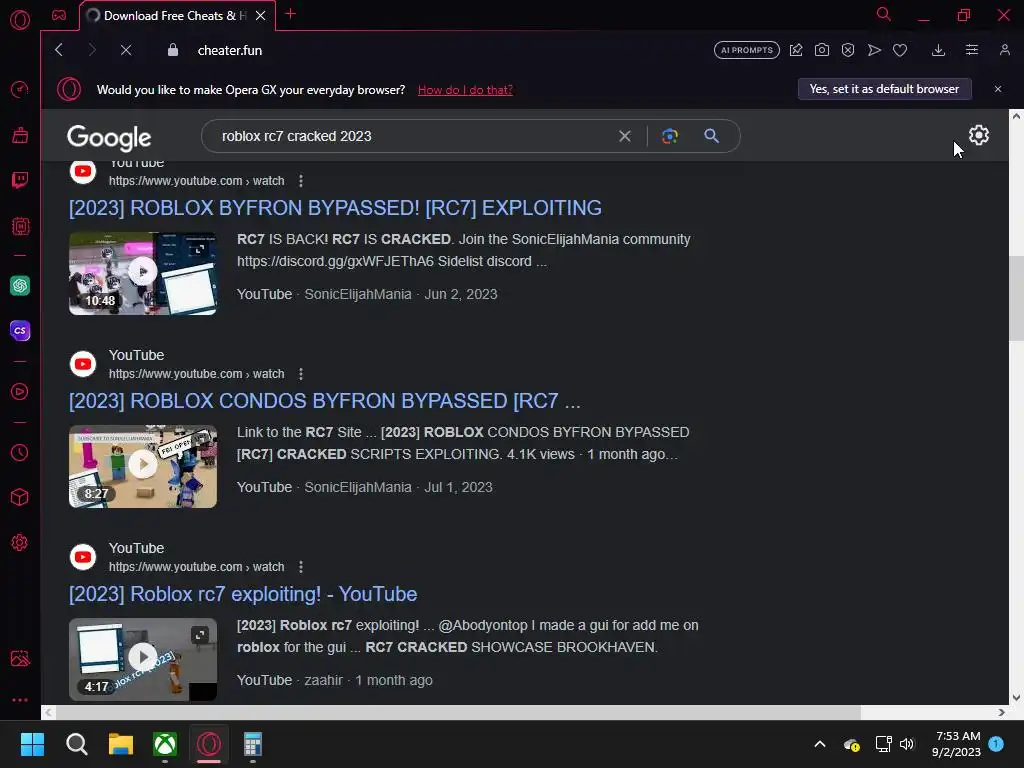Click the AI PROMPTS button
1024x768 pixels.
click(746, 50)
